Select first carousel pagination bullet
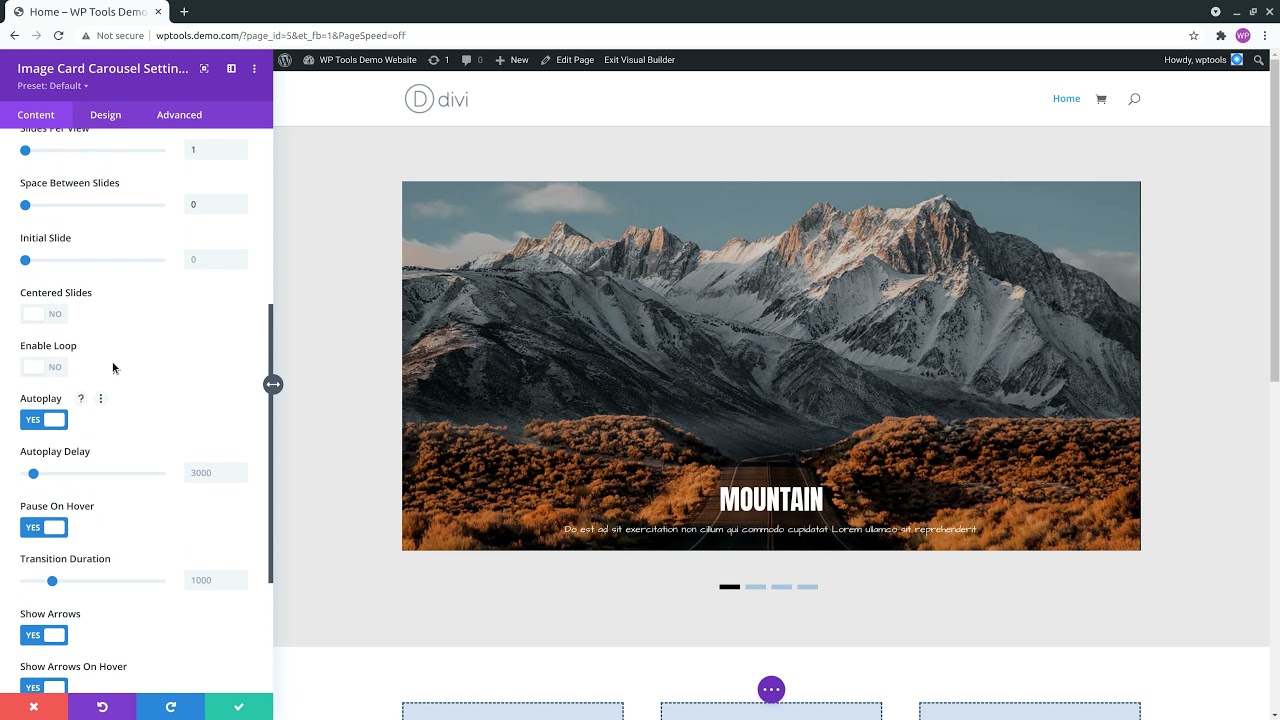1280x720 pixels. pyautogui.click(x=730, y=587)
